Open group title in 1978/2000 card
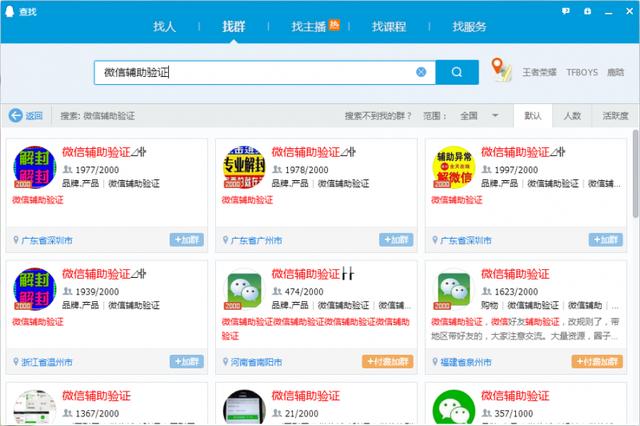This screenshot has height=426, width=640. point(313,152)
